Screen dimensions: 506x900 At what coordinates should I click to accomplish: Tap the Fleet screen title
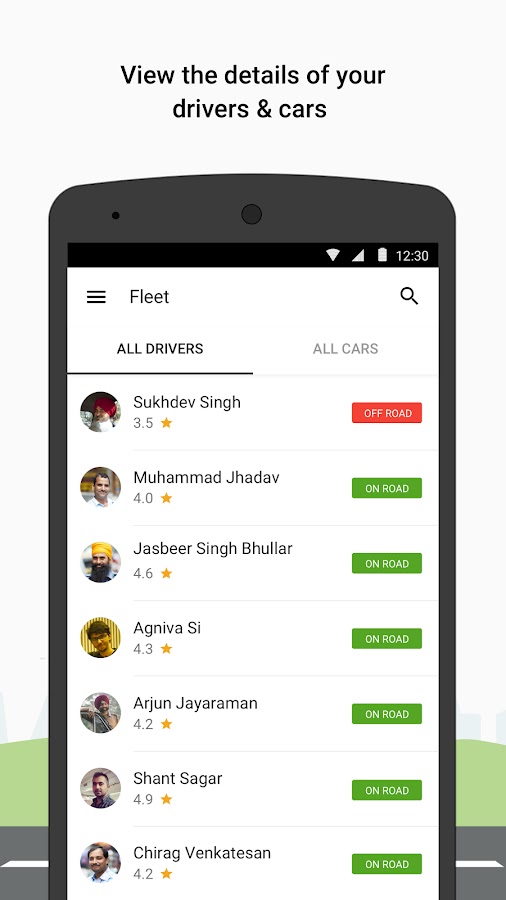point(149,297)
